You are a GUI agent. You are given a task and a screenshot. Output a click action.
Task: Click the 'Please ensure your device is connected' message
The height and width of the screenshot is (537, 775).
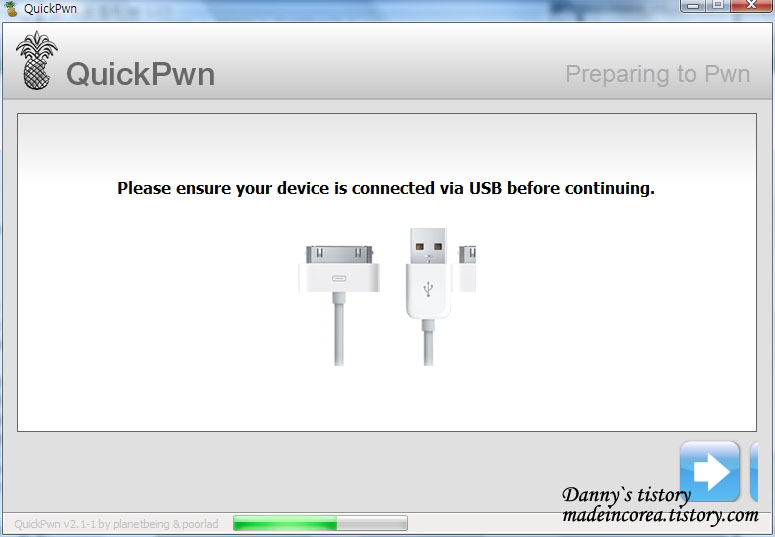386,188
